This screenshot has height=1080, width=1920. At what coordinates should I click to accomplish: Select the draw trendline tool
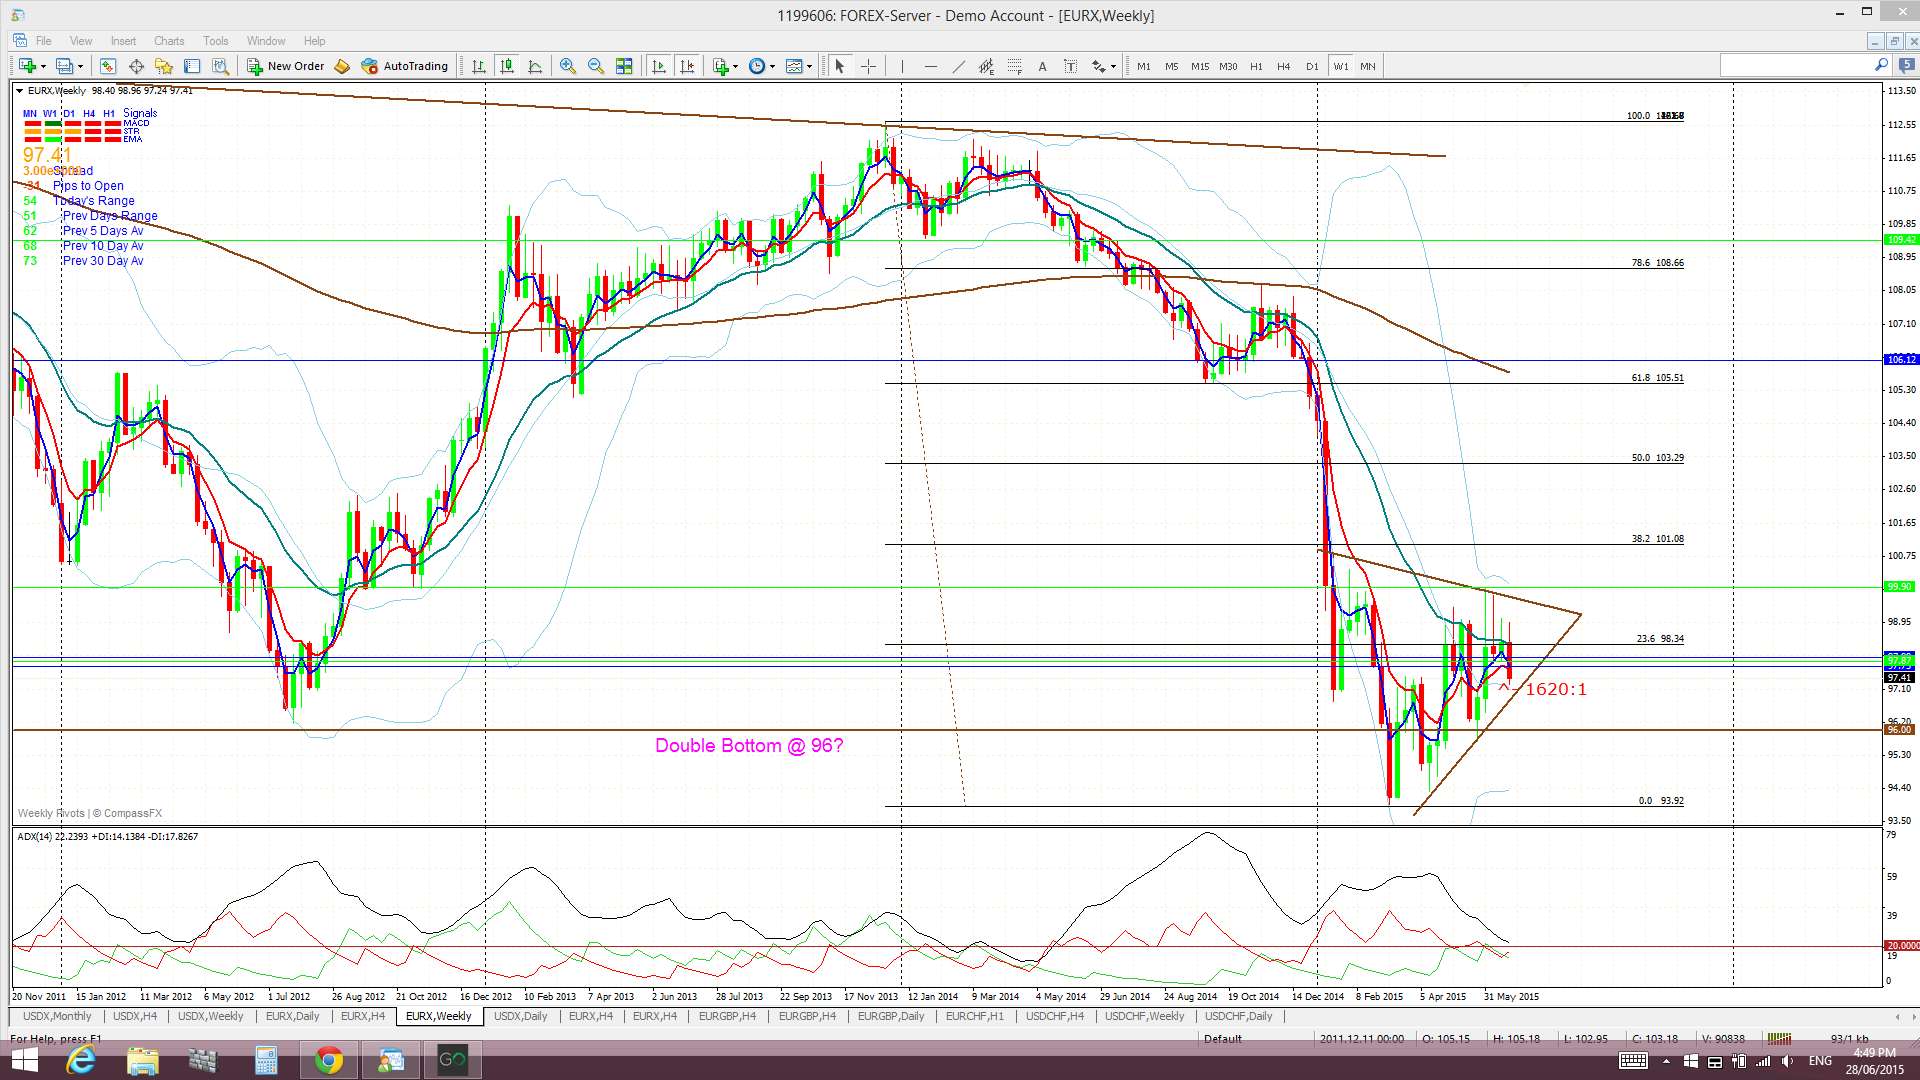[x=958, y=66]
